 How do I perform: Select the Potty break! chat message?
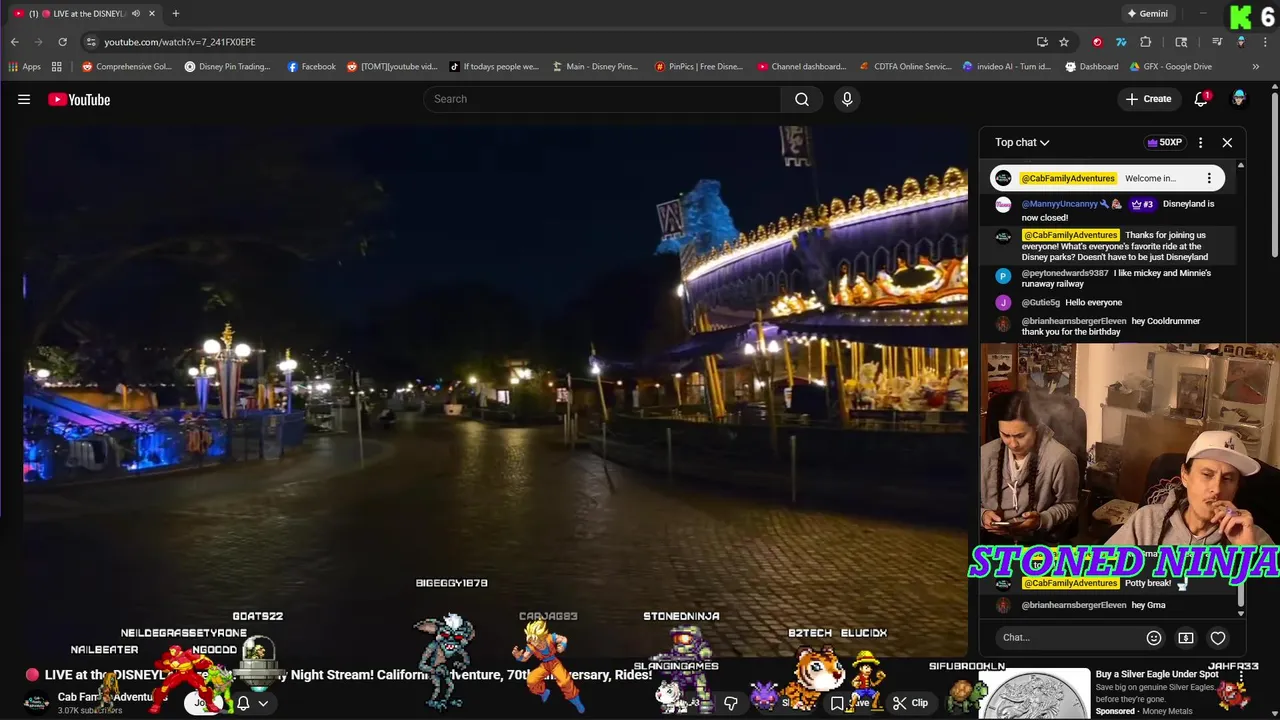[1148, 583]
